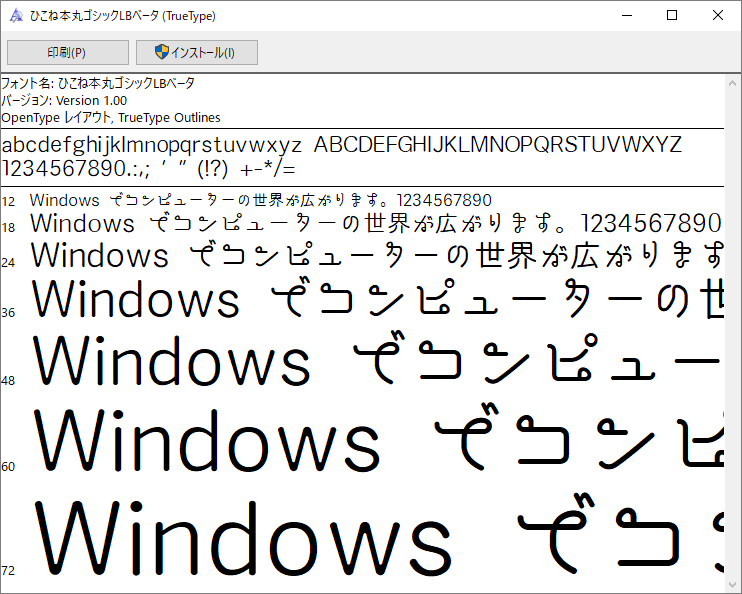Click the Version 1.00 text line
Viewport: 742px width, 594px height.
click(64, 100)
